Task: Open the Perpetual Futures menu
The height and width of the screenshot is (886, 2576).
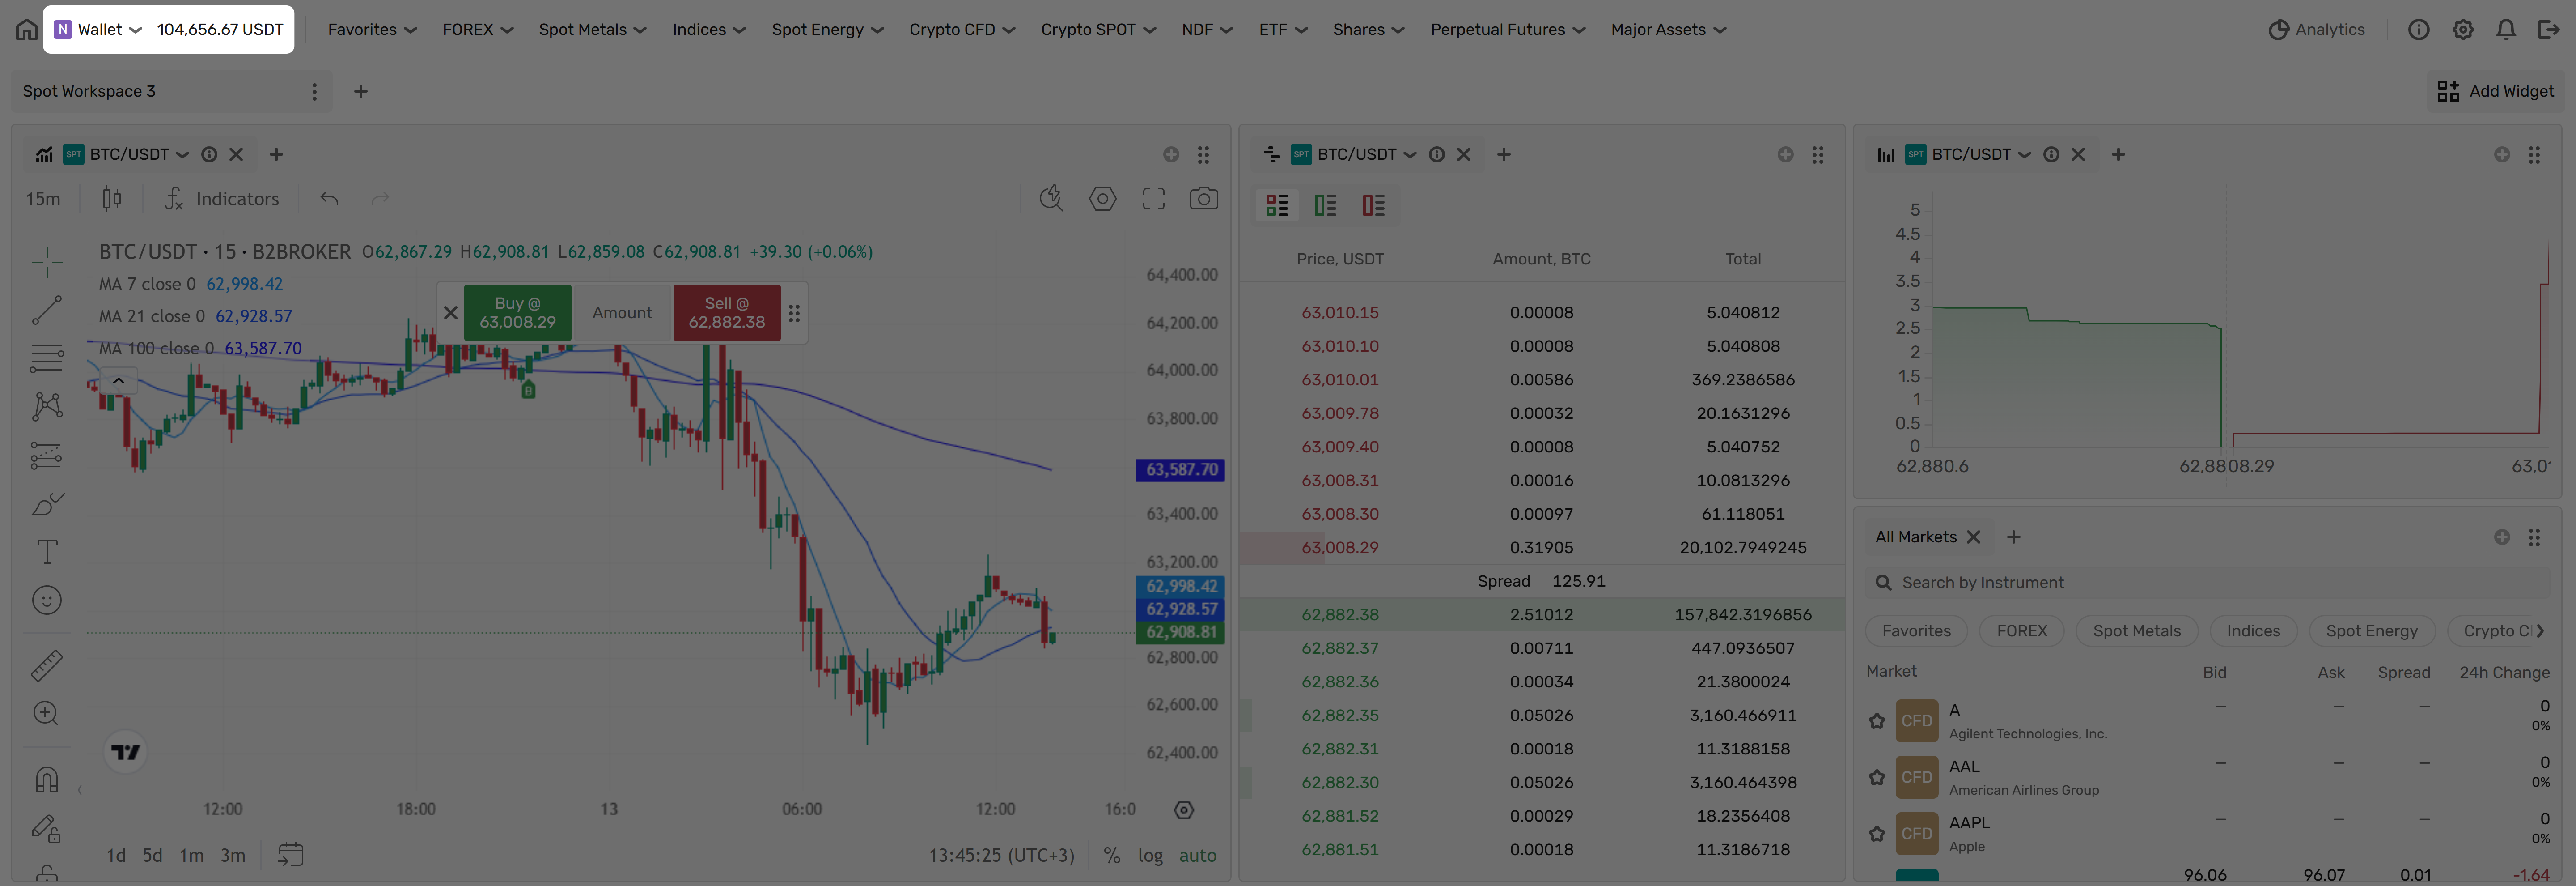Action: click(x=1507, y=29)
